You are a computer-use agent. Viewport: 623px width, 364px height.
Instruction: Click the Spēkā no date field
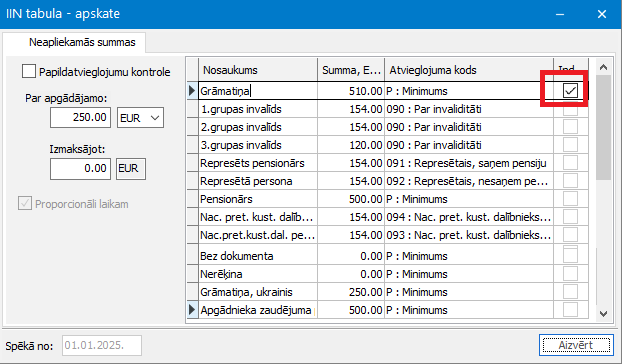(102, 345)
